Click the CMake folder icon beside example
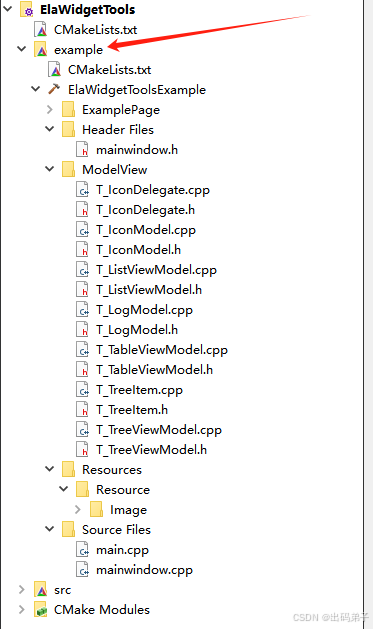373x629 pixels. click(x=41, y=50)
